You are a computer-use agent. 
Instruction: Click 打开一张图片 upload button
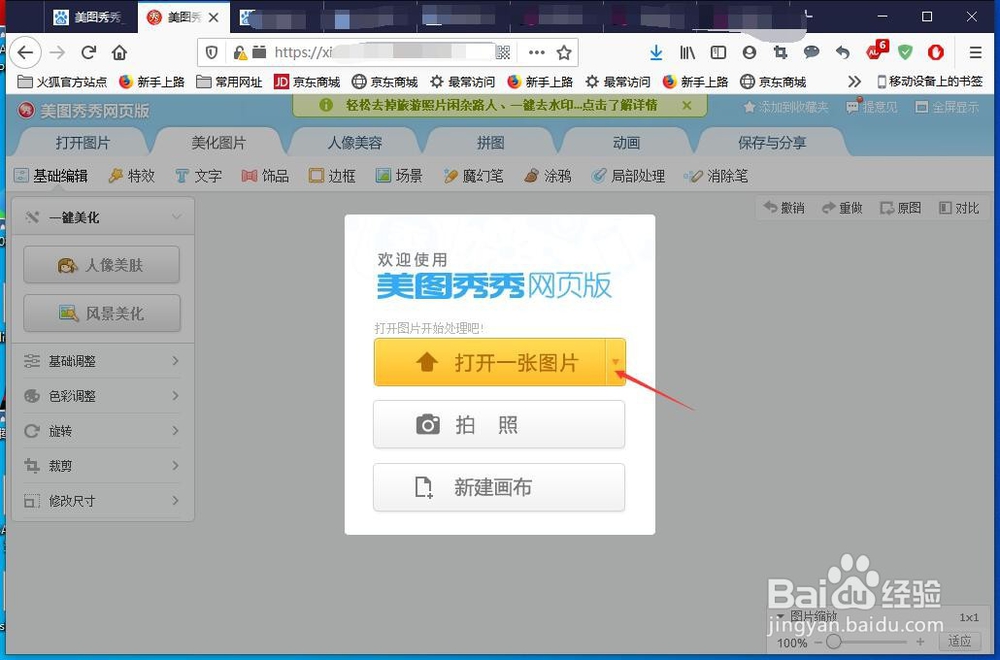[489, 362]
